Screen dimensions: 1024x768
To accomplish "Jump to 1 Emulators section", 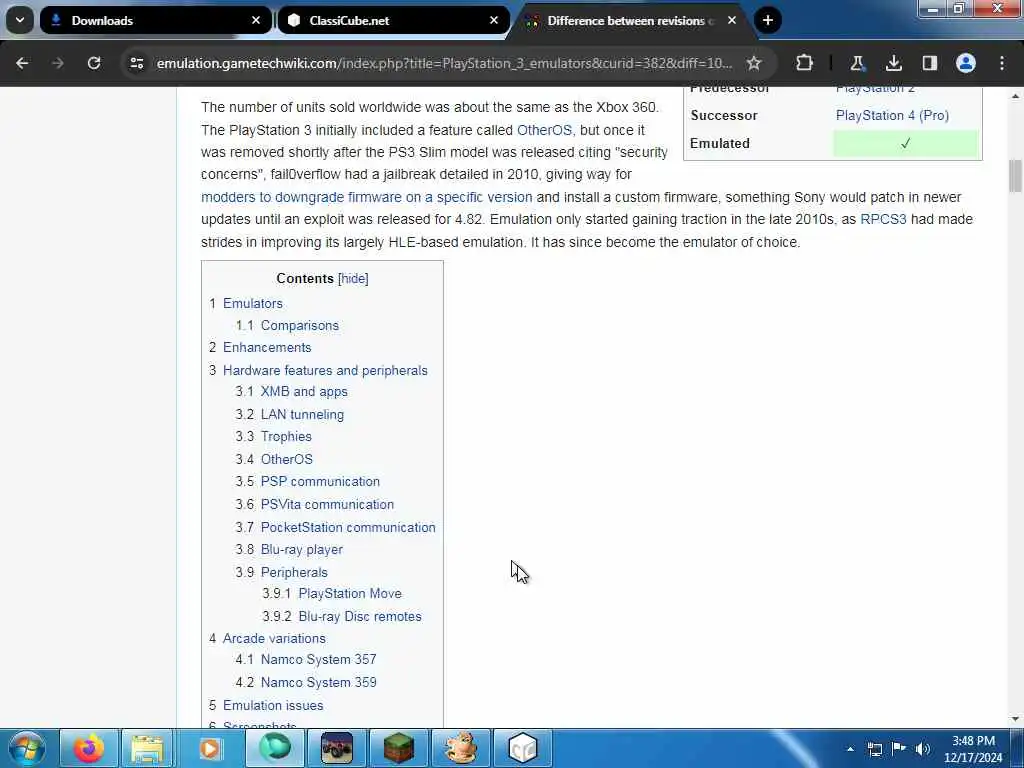I will 246,303.
